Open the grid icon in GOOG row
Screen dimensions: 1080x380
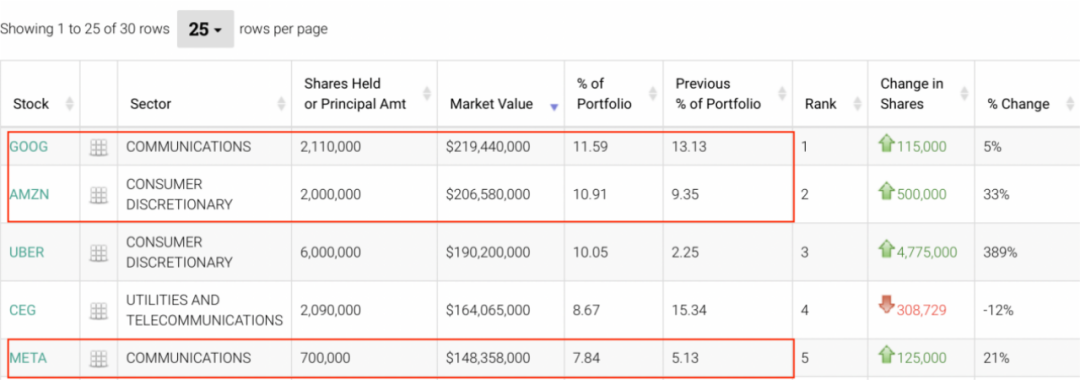99,147
